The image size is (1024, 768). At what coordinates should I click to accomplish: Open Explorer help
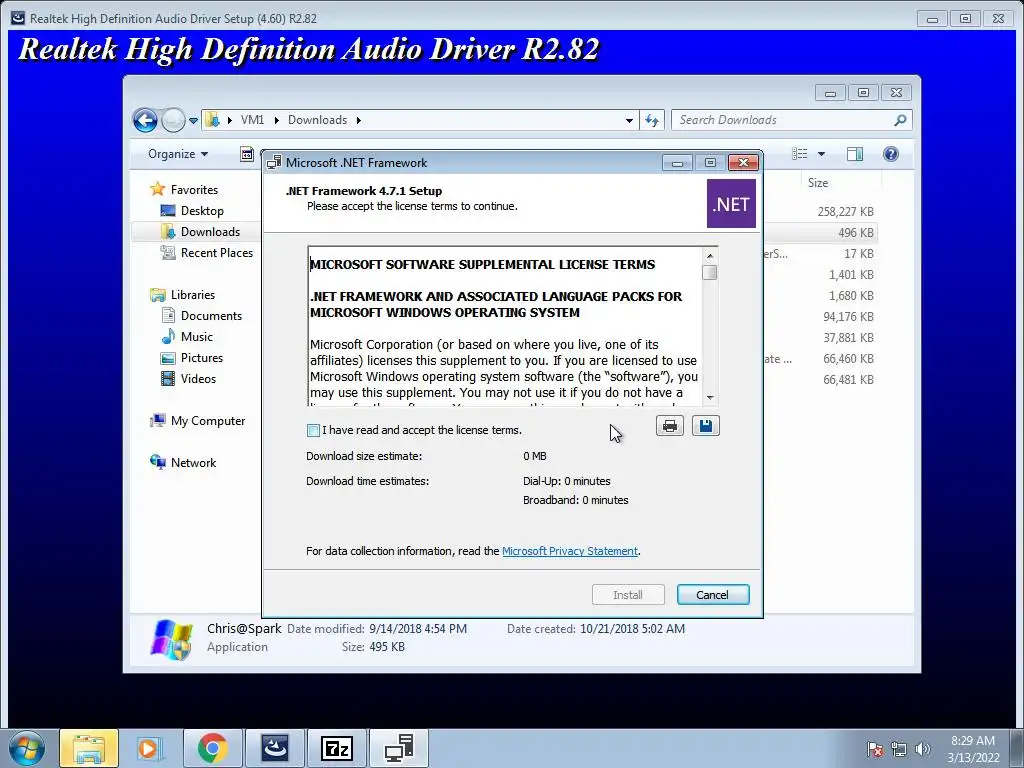891,154
